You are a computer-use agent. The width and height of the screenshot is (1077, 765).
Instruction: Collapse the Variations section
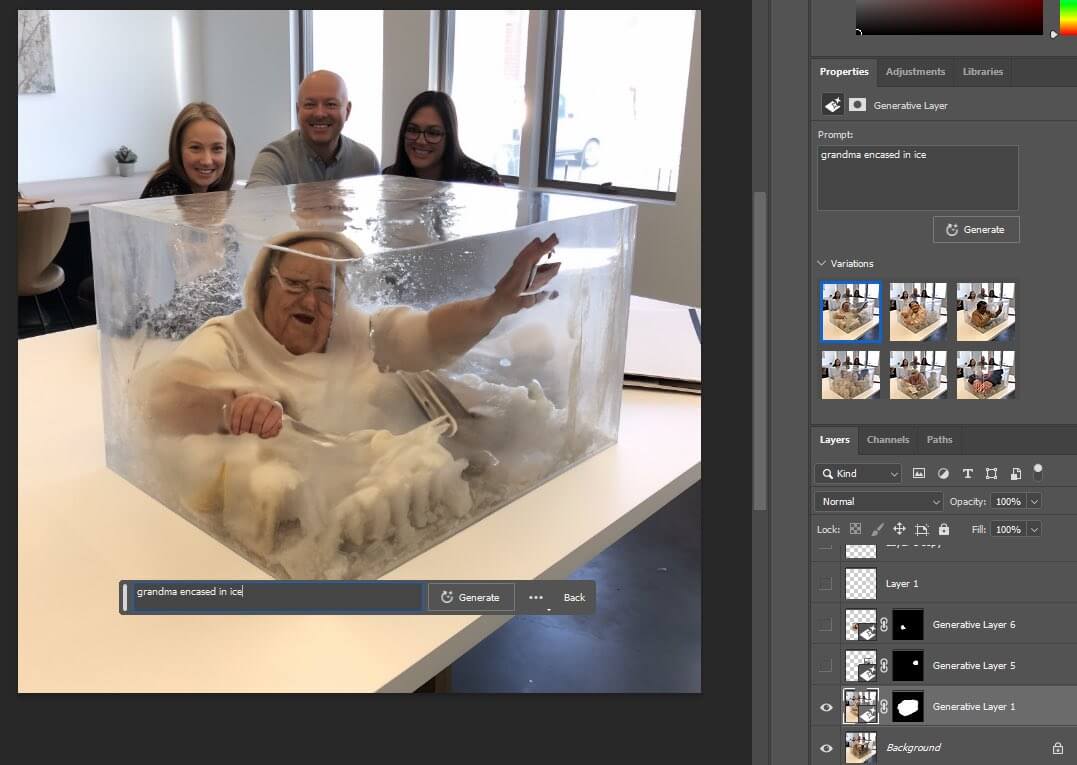[x=822, y=264]
